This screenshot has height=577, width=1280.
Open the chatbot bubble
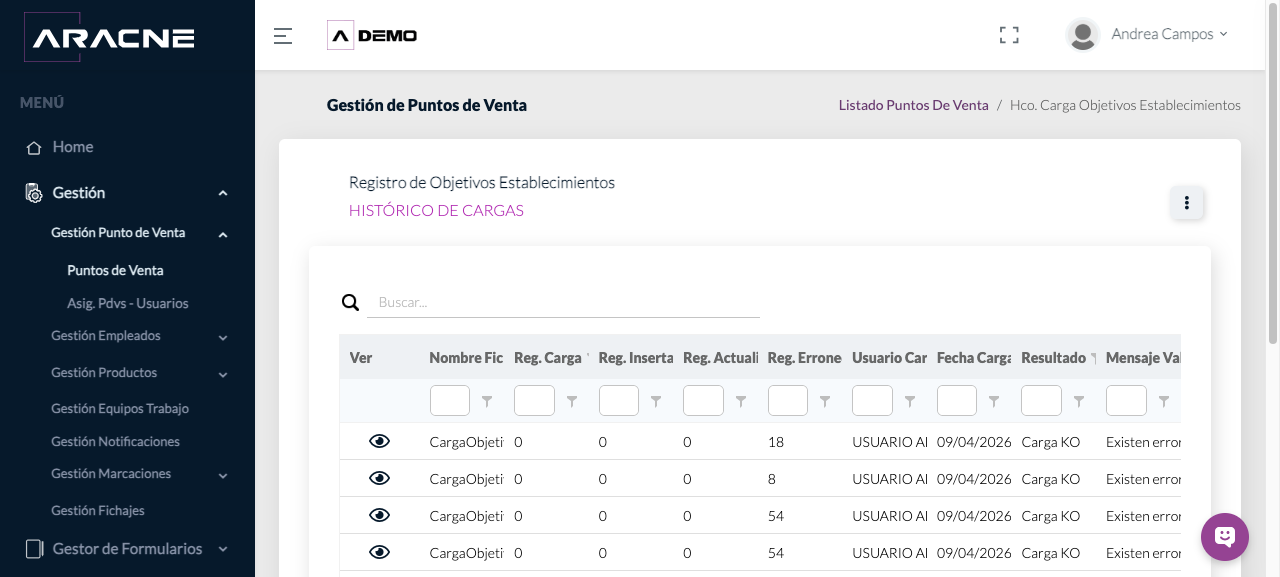tap(1225, 537)
